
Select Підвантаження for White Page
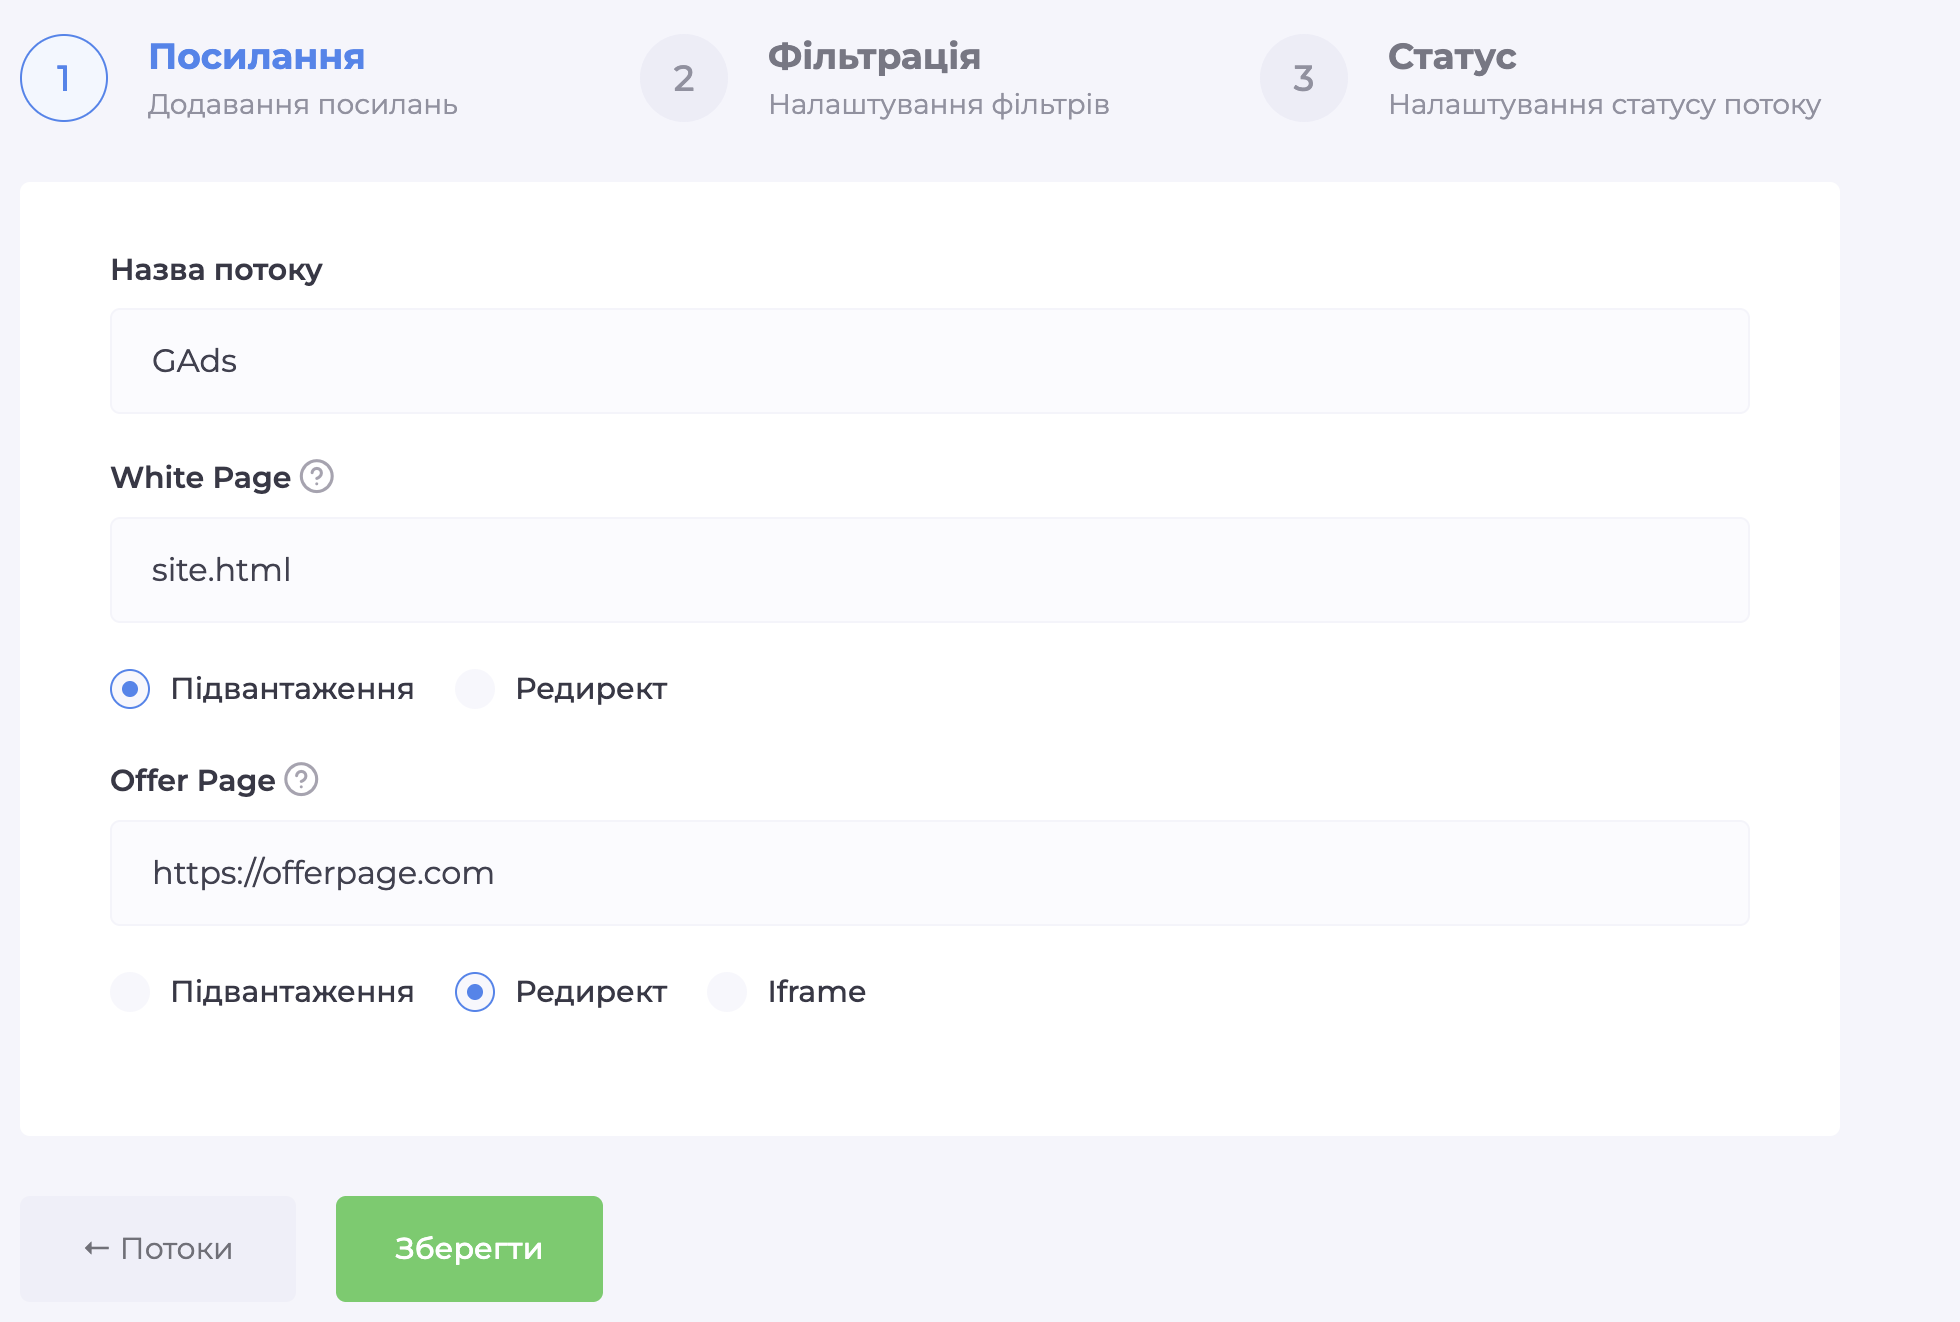(130, 689)
